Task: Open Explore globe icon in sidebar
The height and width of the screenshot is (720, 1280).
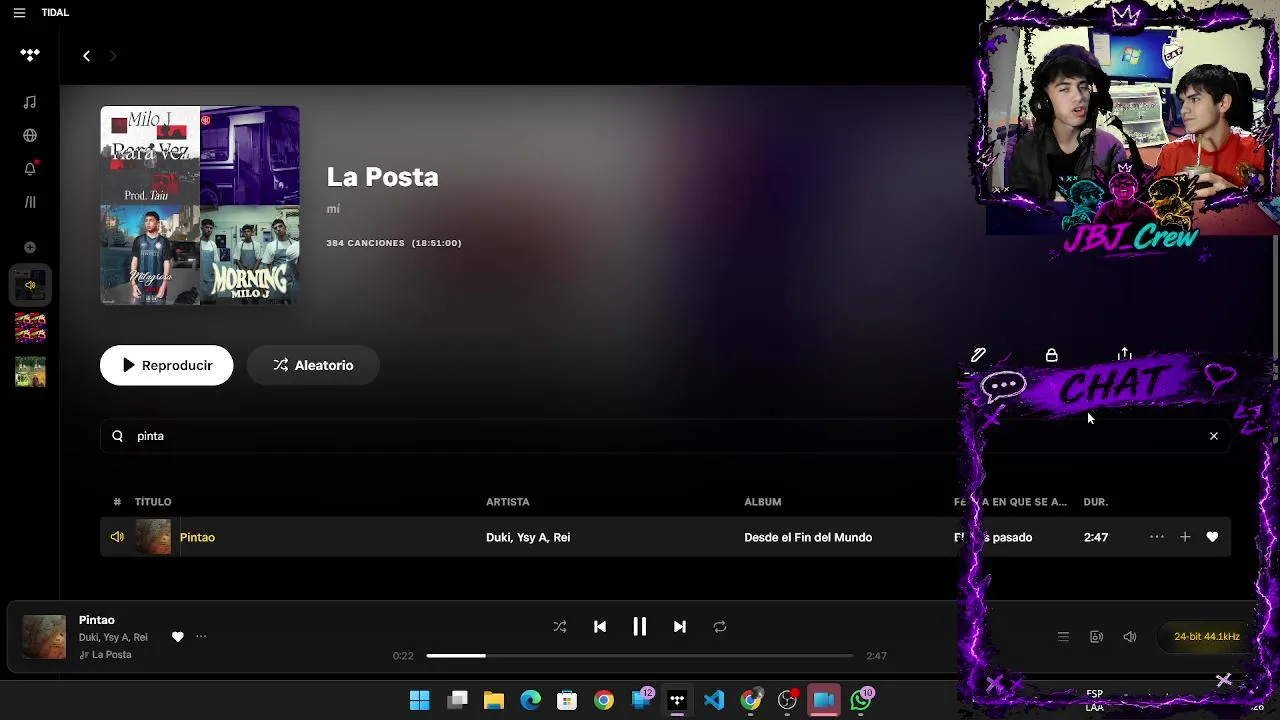Action: pos(30,135)
